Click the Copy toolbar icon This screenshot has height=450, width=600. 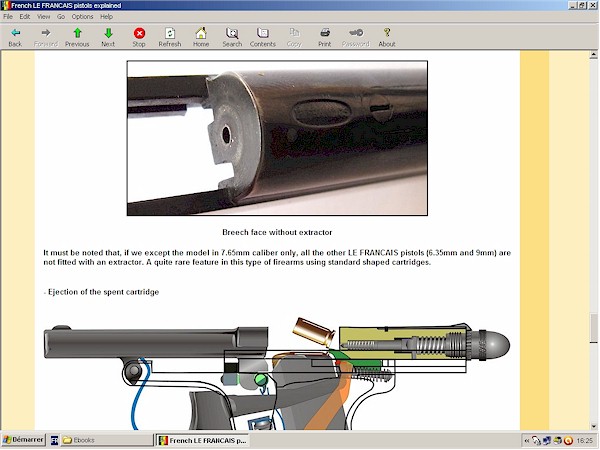coord(294,38)
